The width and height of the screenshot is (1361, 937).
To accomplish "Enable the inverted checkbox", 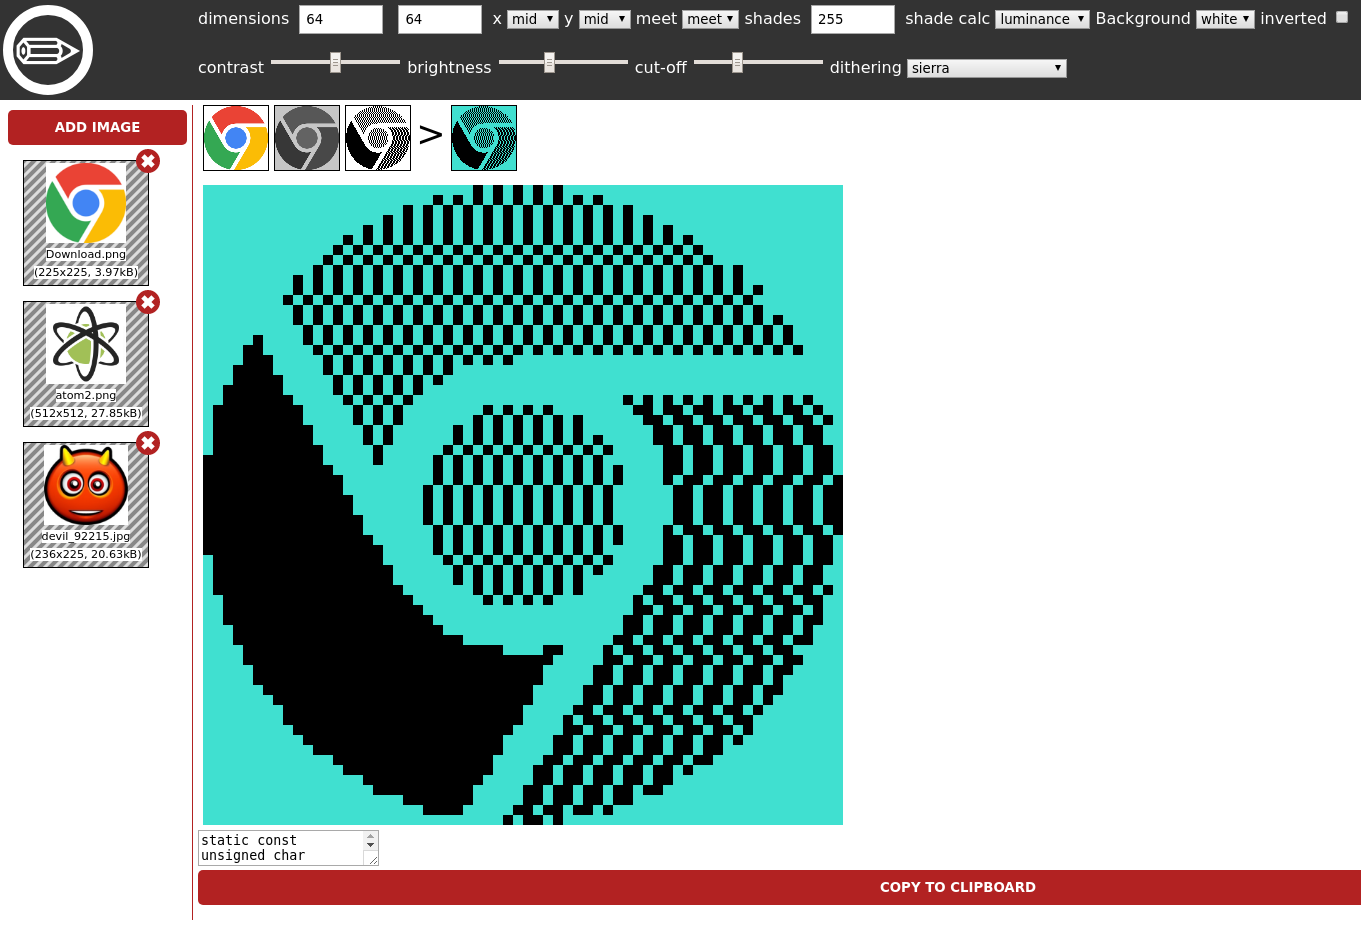I will (x=1342, y=17).
